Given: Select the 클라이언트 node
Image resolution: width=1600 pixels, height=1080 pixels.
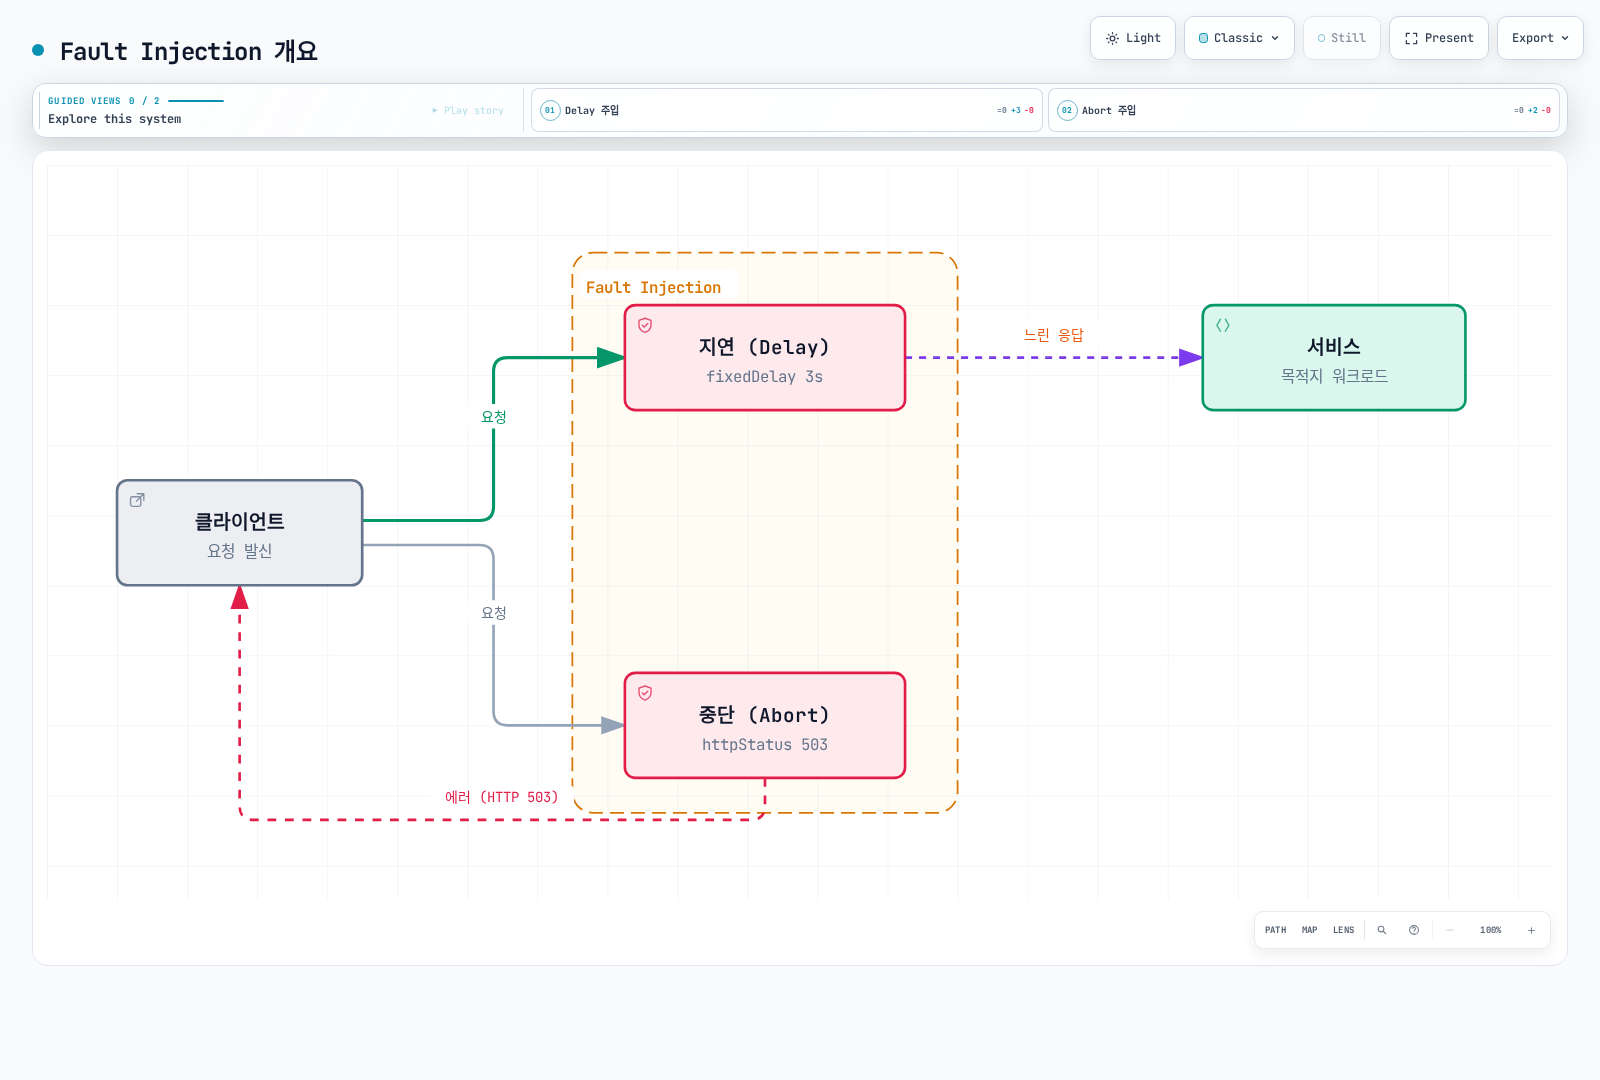Looking at the screenshot, I should [240, 533].
